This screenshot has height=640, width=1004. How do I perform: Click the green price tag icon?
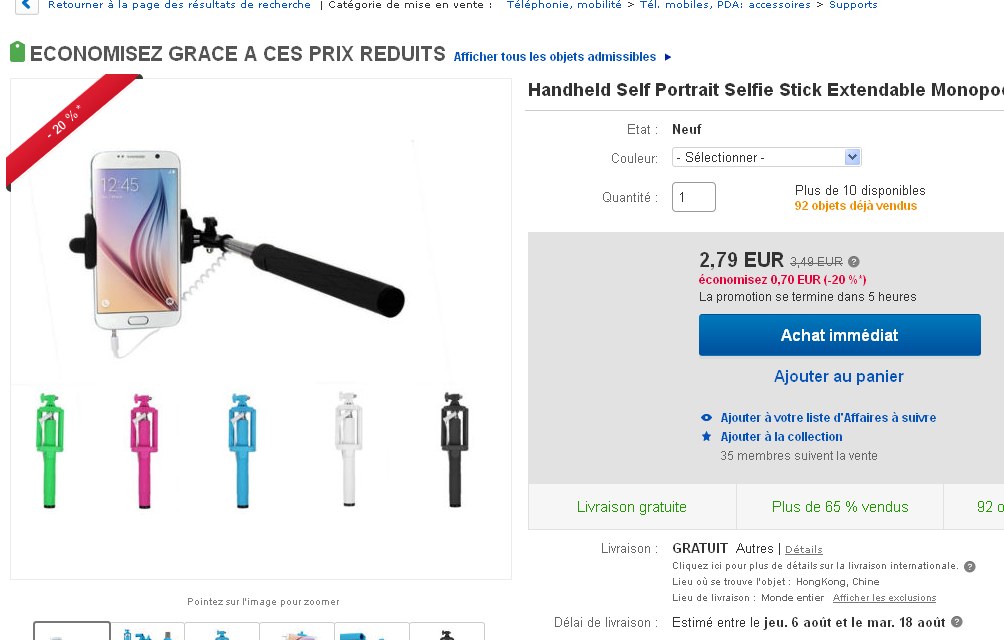pyautogui.click(x=17, y=52)
